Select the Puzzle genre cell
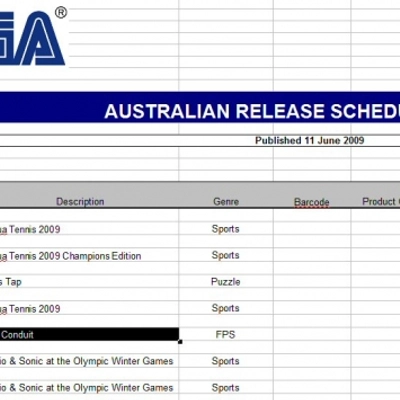The image size is (400, 400). coord(226,282)
